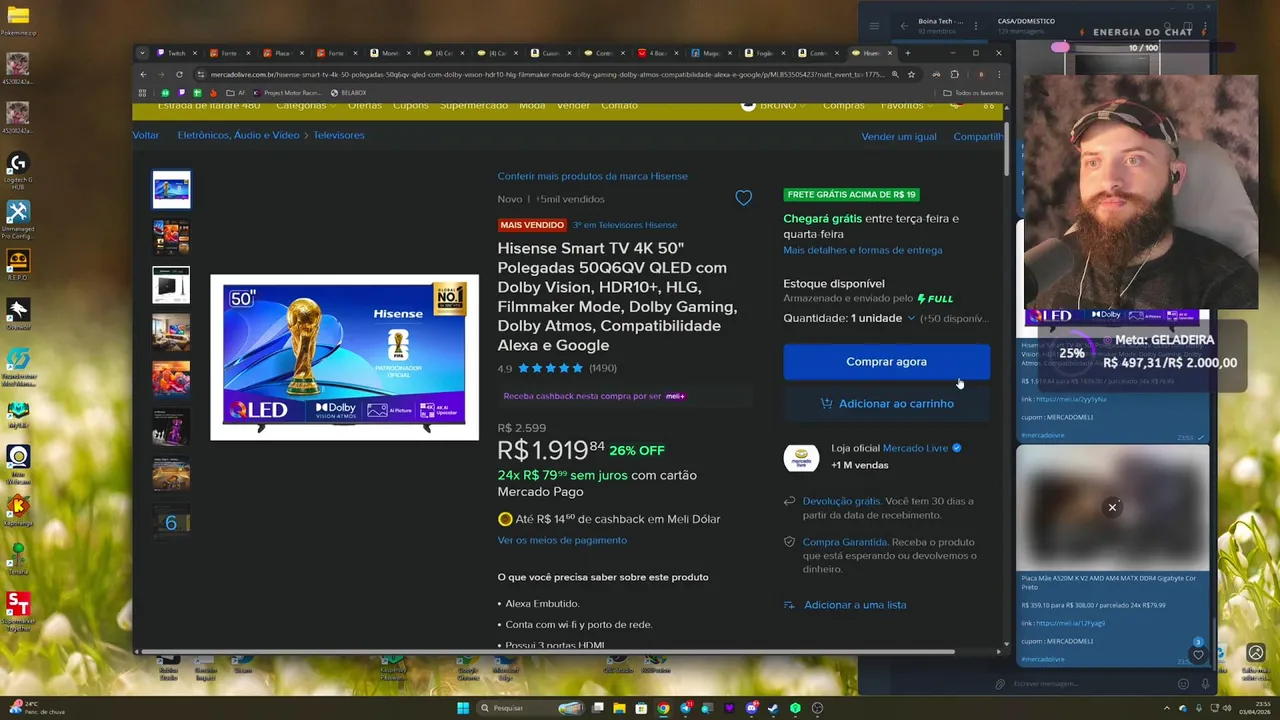The height and width of the screenshot is (720, 1280).
Task: Click the Comprar agora button
Action: point(886,362)
